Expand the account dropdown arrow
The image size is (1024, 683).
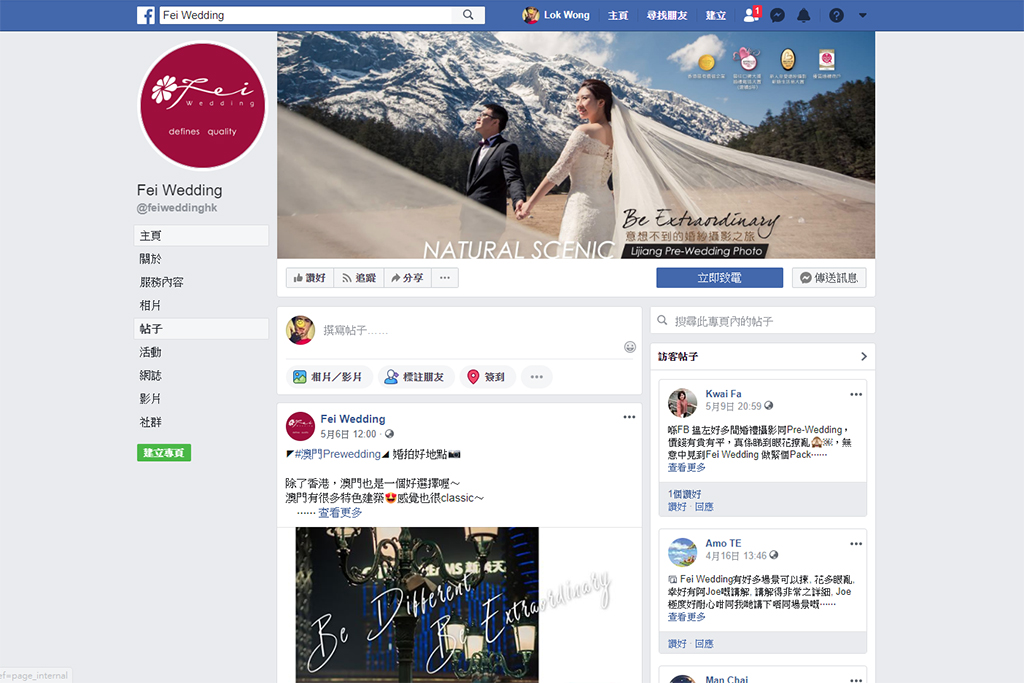(x=863, y=15)
